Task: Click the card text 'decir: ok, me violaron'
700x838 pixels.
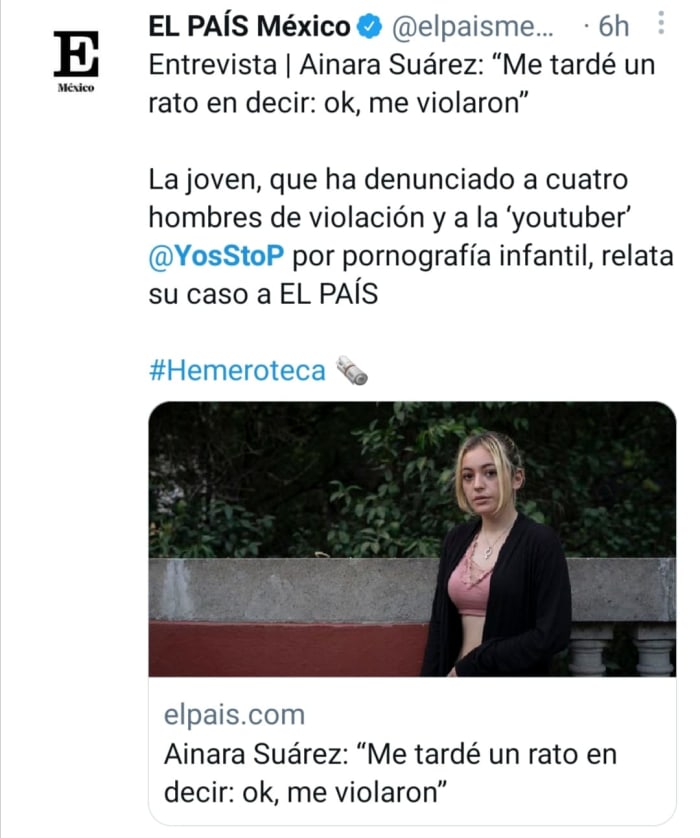Action: coord(305,792)
